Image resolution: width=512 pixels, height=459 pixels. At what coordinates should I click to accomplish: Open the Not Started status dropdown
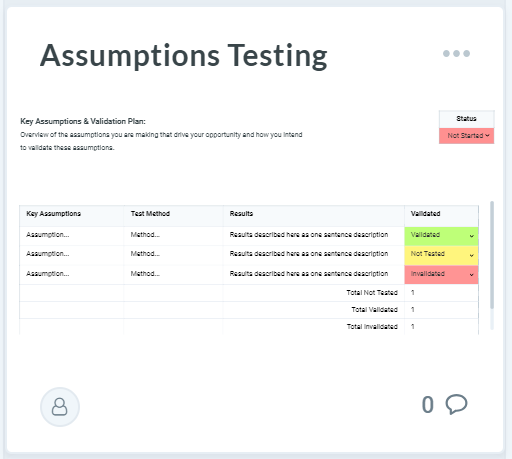[466, 136]
